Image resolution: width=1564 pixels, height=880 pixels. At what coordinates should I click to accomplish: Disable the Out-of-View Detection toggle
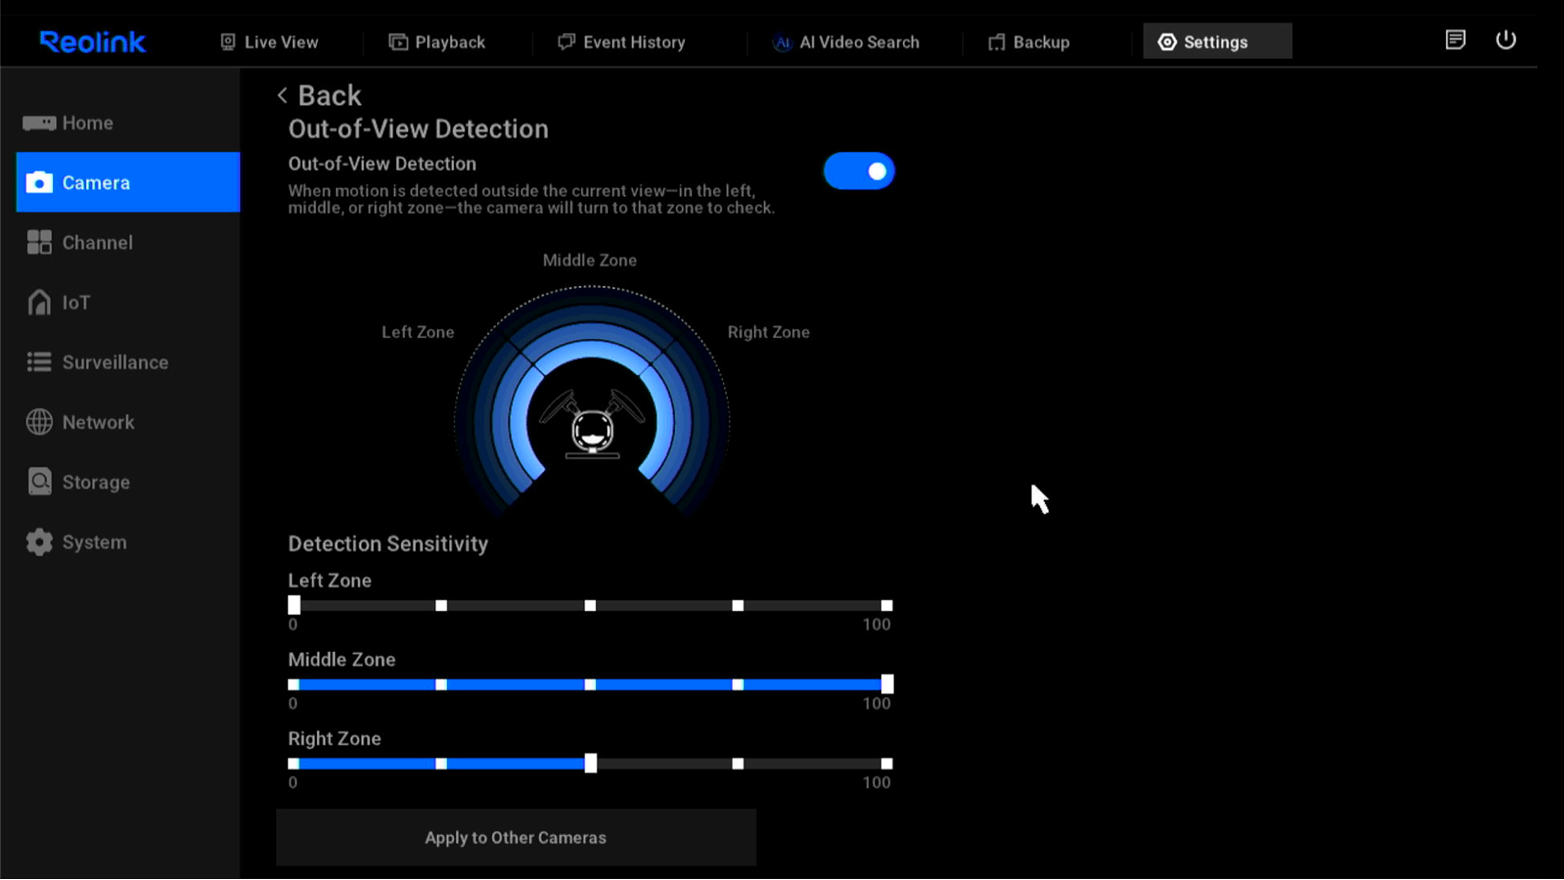pyautogui.click(x=859, y=170)
